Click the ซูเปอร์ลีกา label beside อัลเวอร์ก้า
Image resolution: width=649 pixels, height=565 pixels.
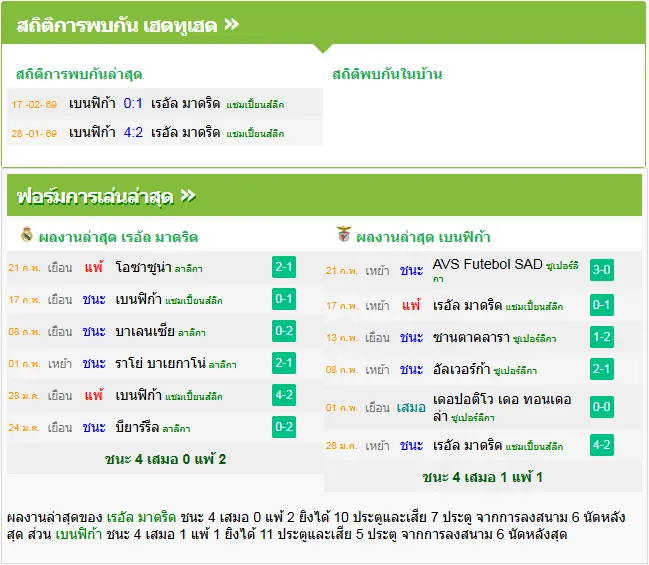coord(515,371)
